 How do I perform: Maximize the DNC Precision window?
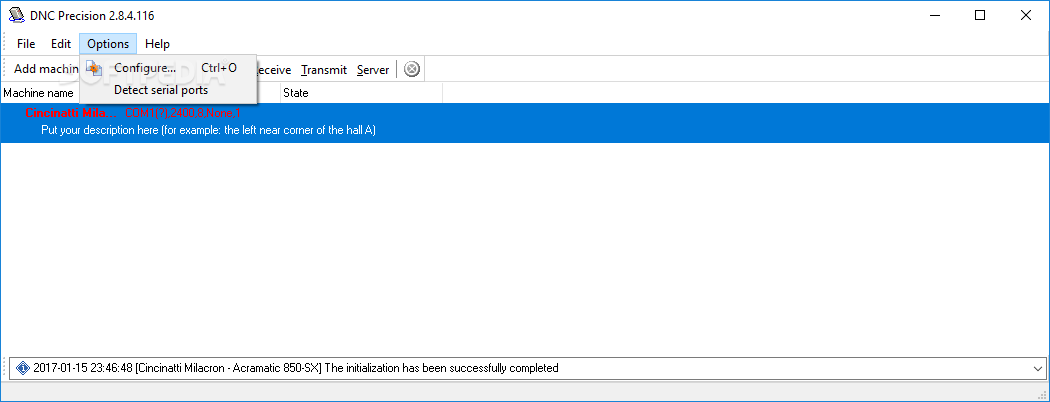(980, 15)
